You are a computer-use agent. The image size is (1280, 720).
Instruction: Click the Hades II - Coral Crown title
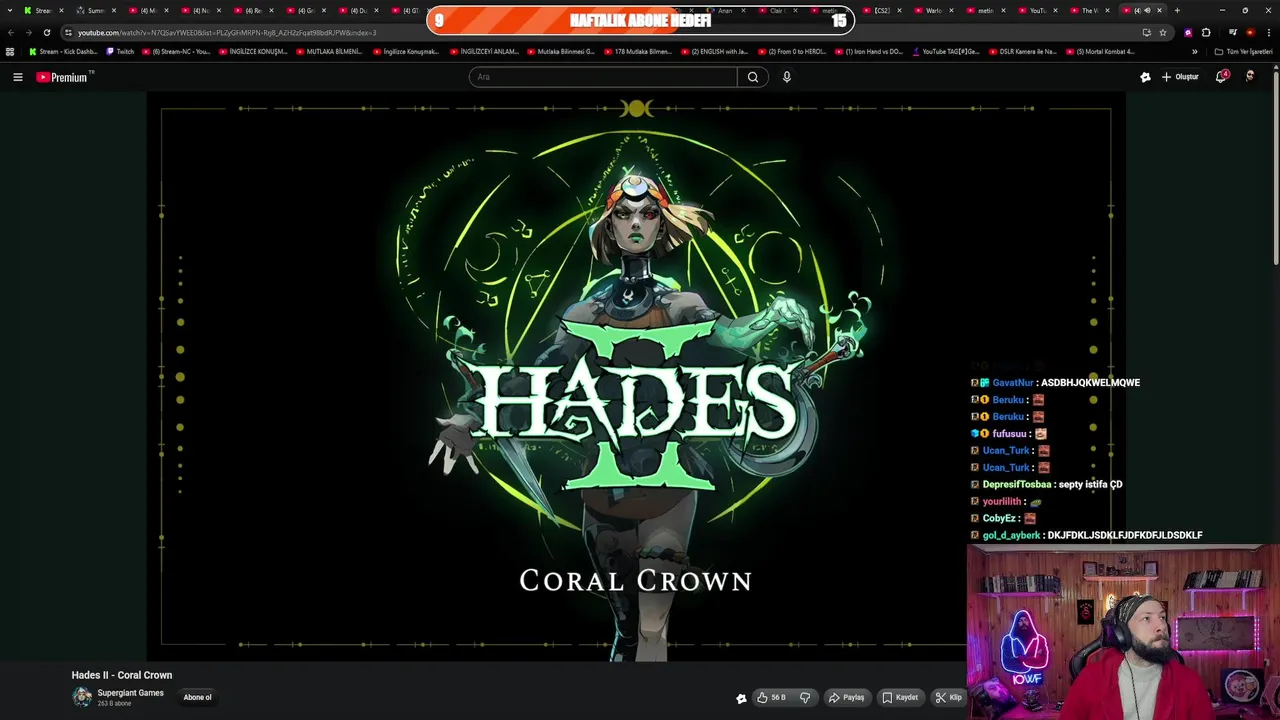pos(122,675)
